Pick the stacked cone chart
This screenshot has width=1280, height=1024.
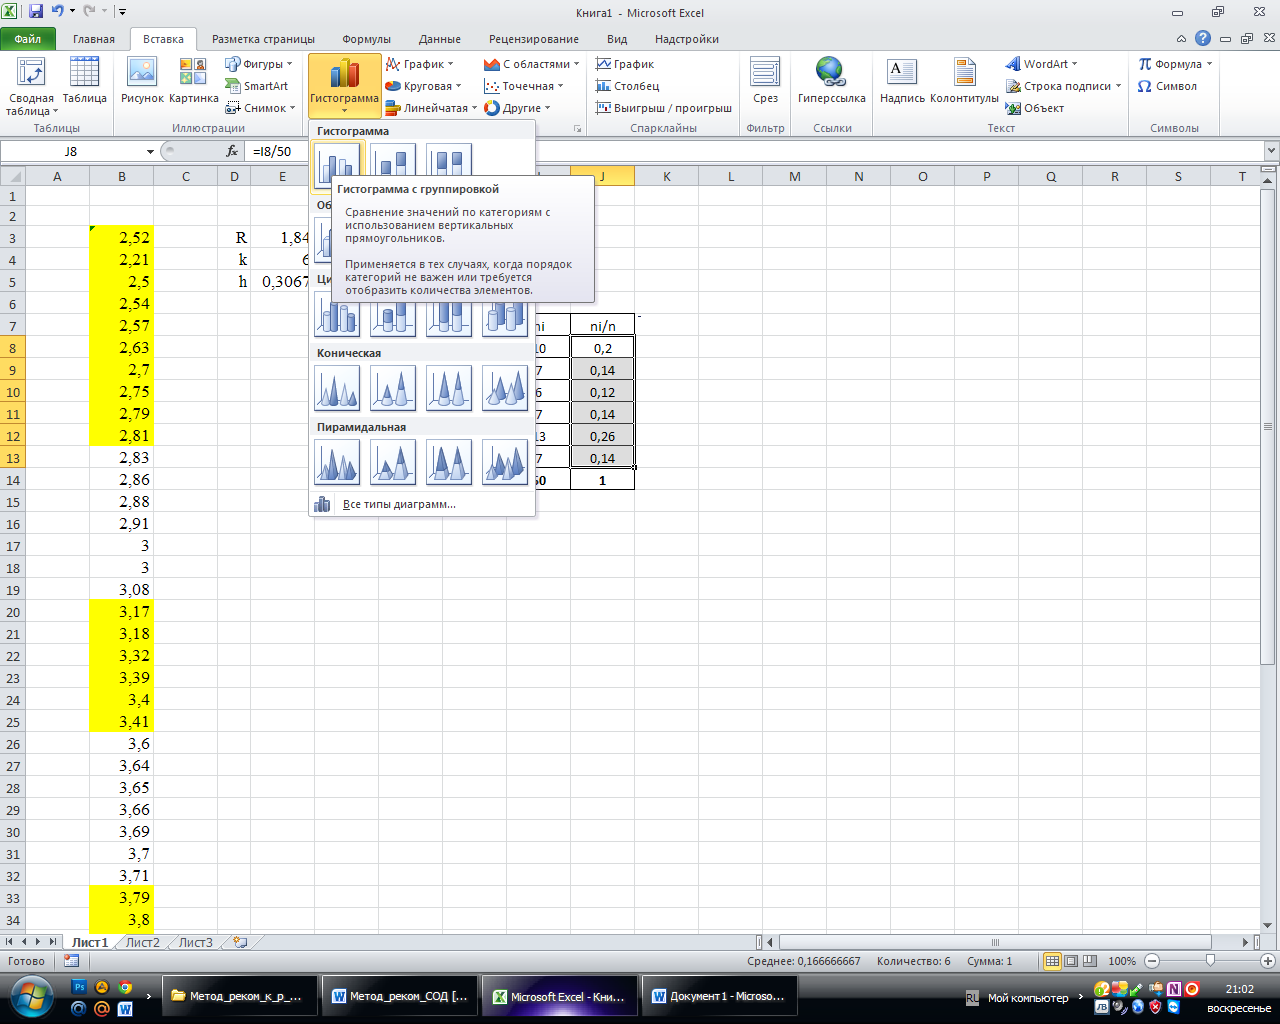393,388
